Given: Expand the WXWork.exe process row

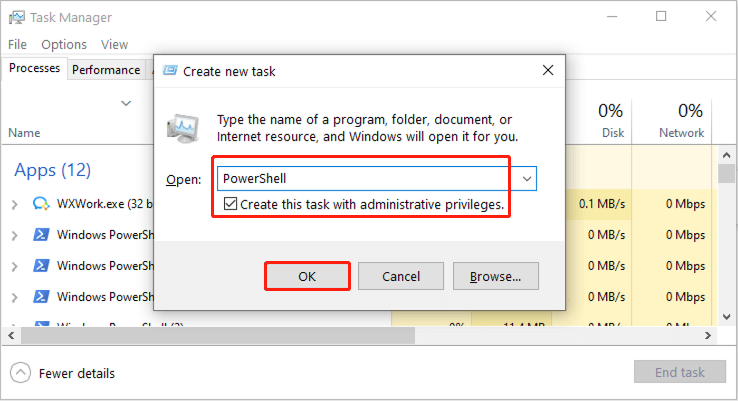Looking at the screenshot, I should click(x=15, y=205).
